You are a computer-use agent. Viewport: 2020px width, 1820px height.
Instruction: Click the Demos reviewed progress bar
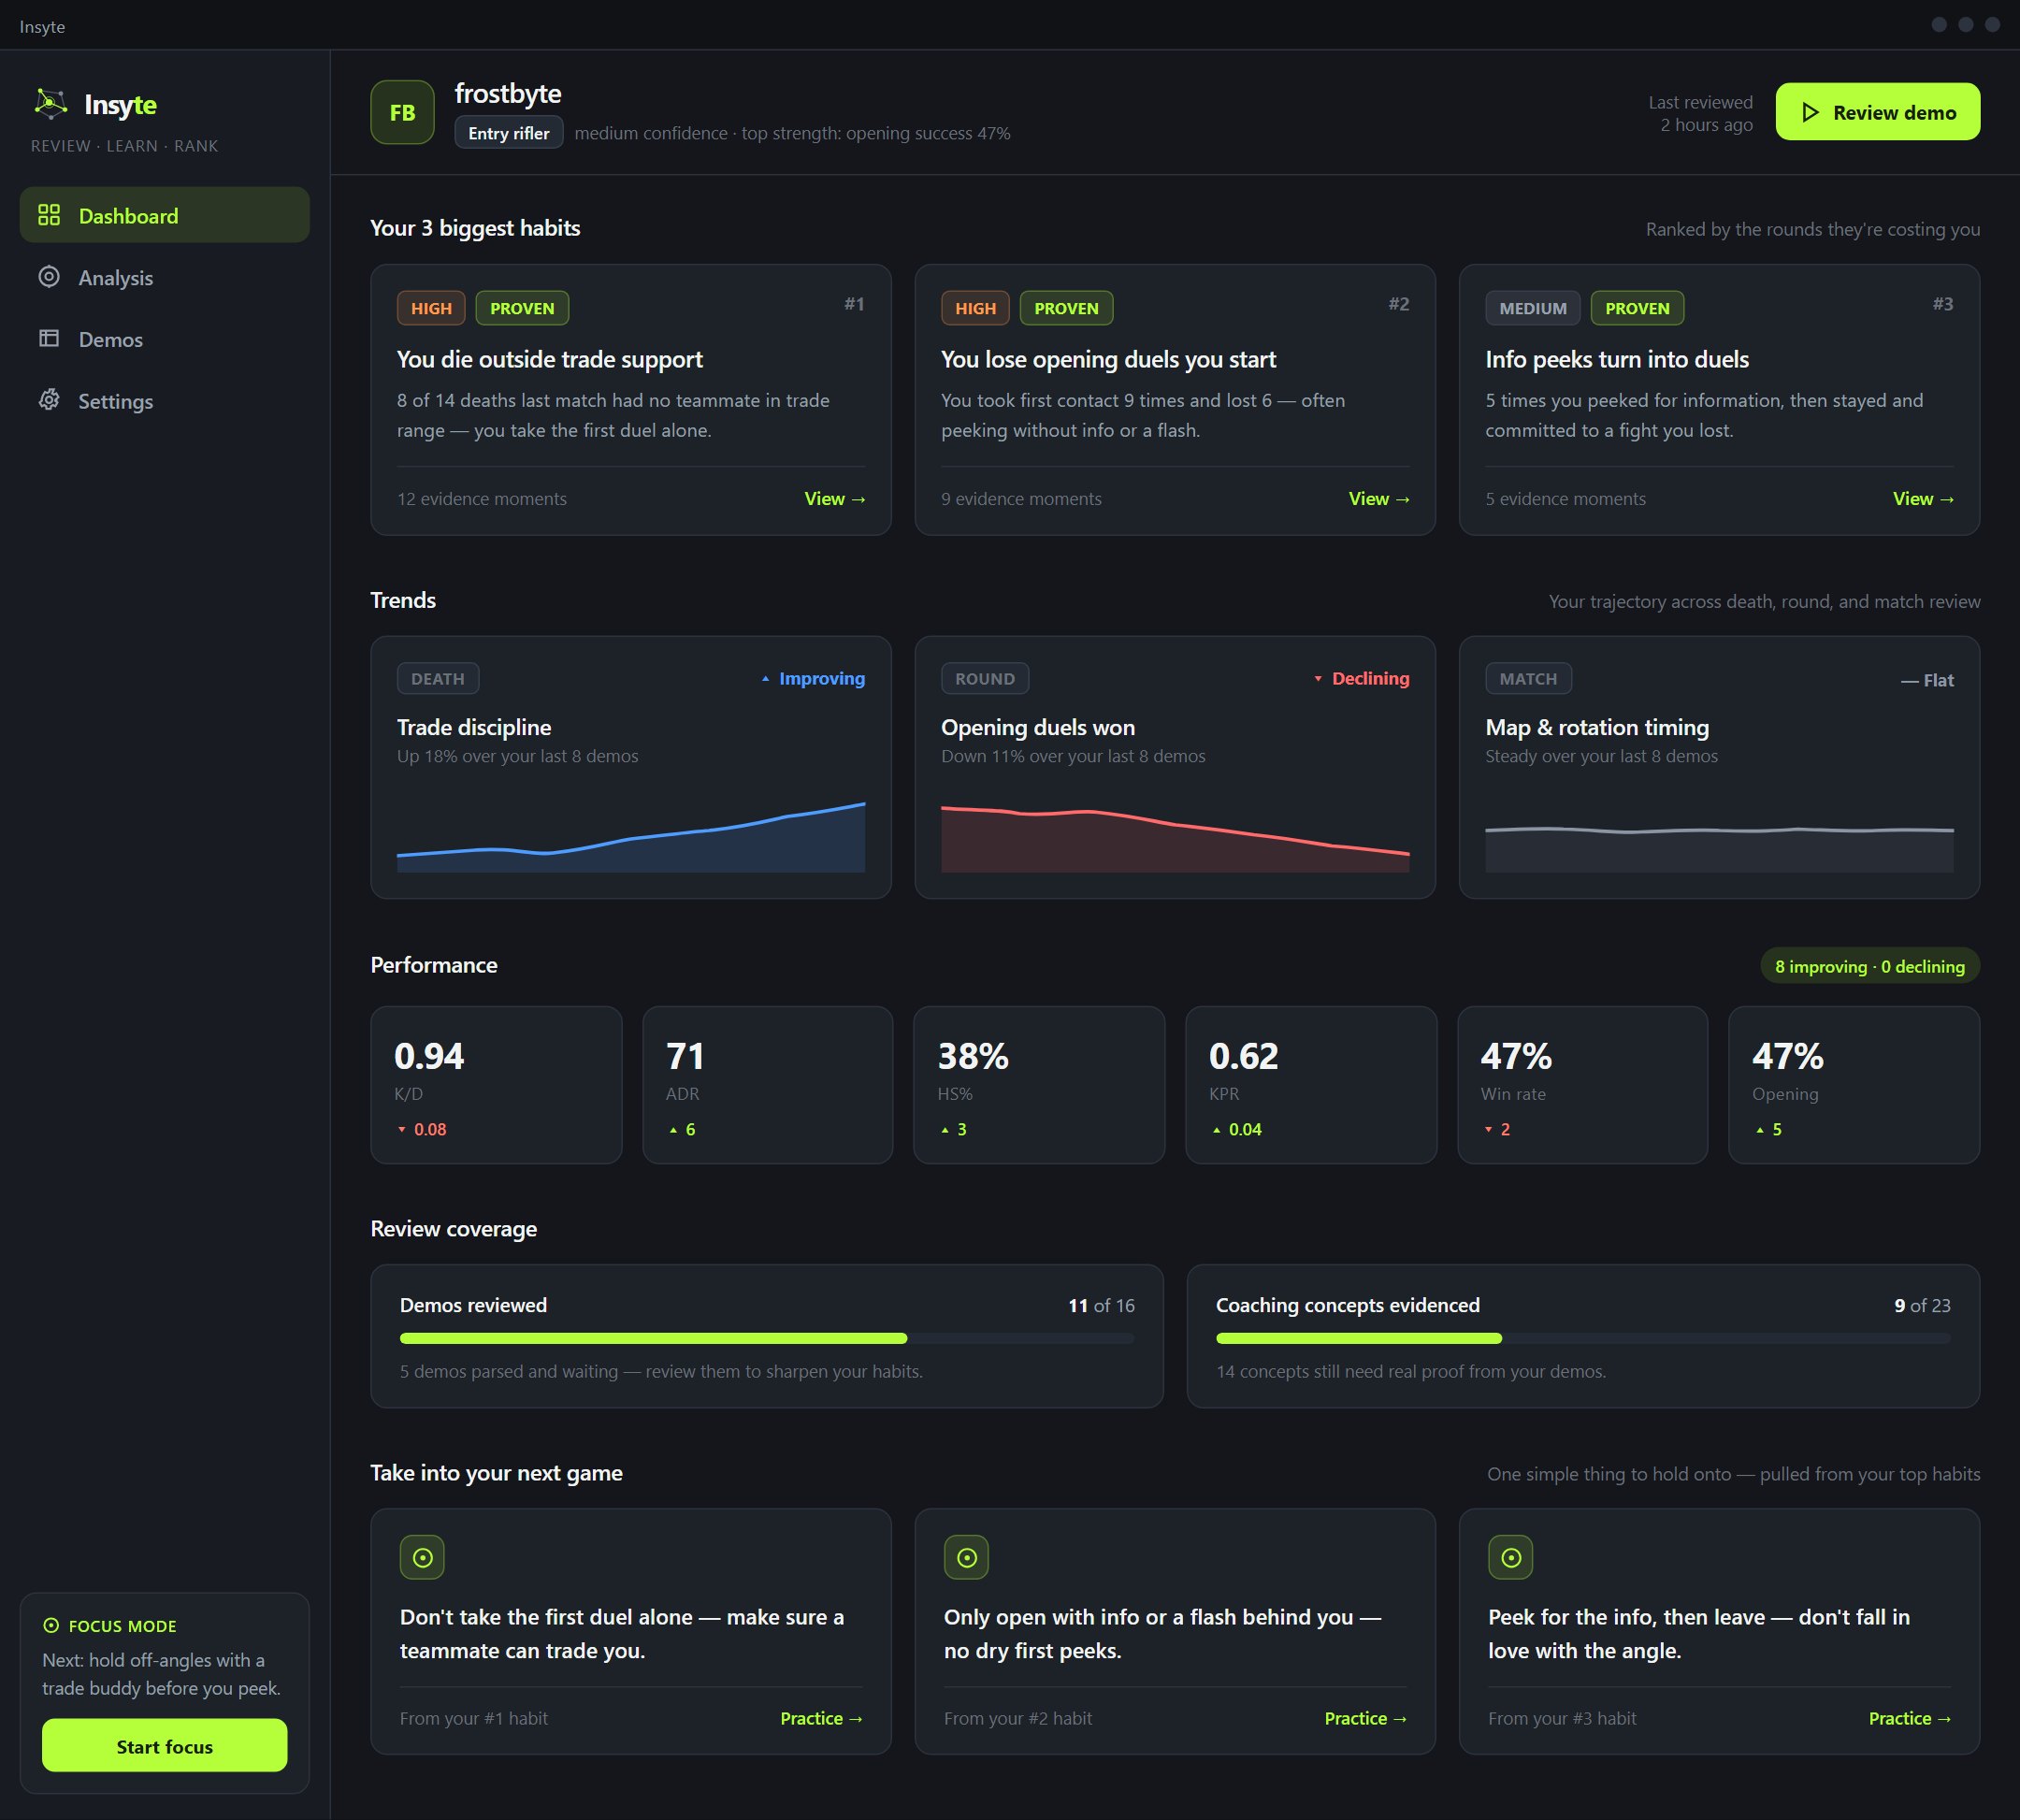(x=767, y=1339)
